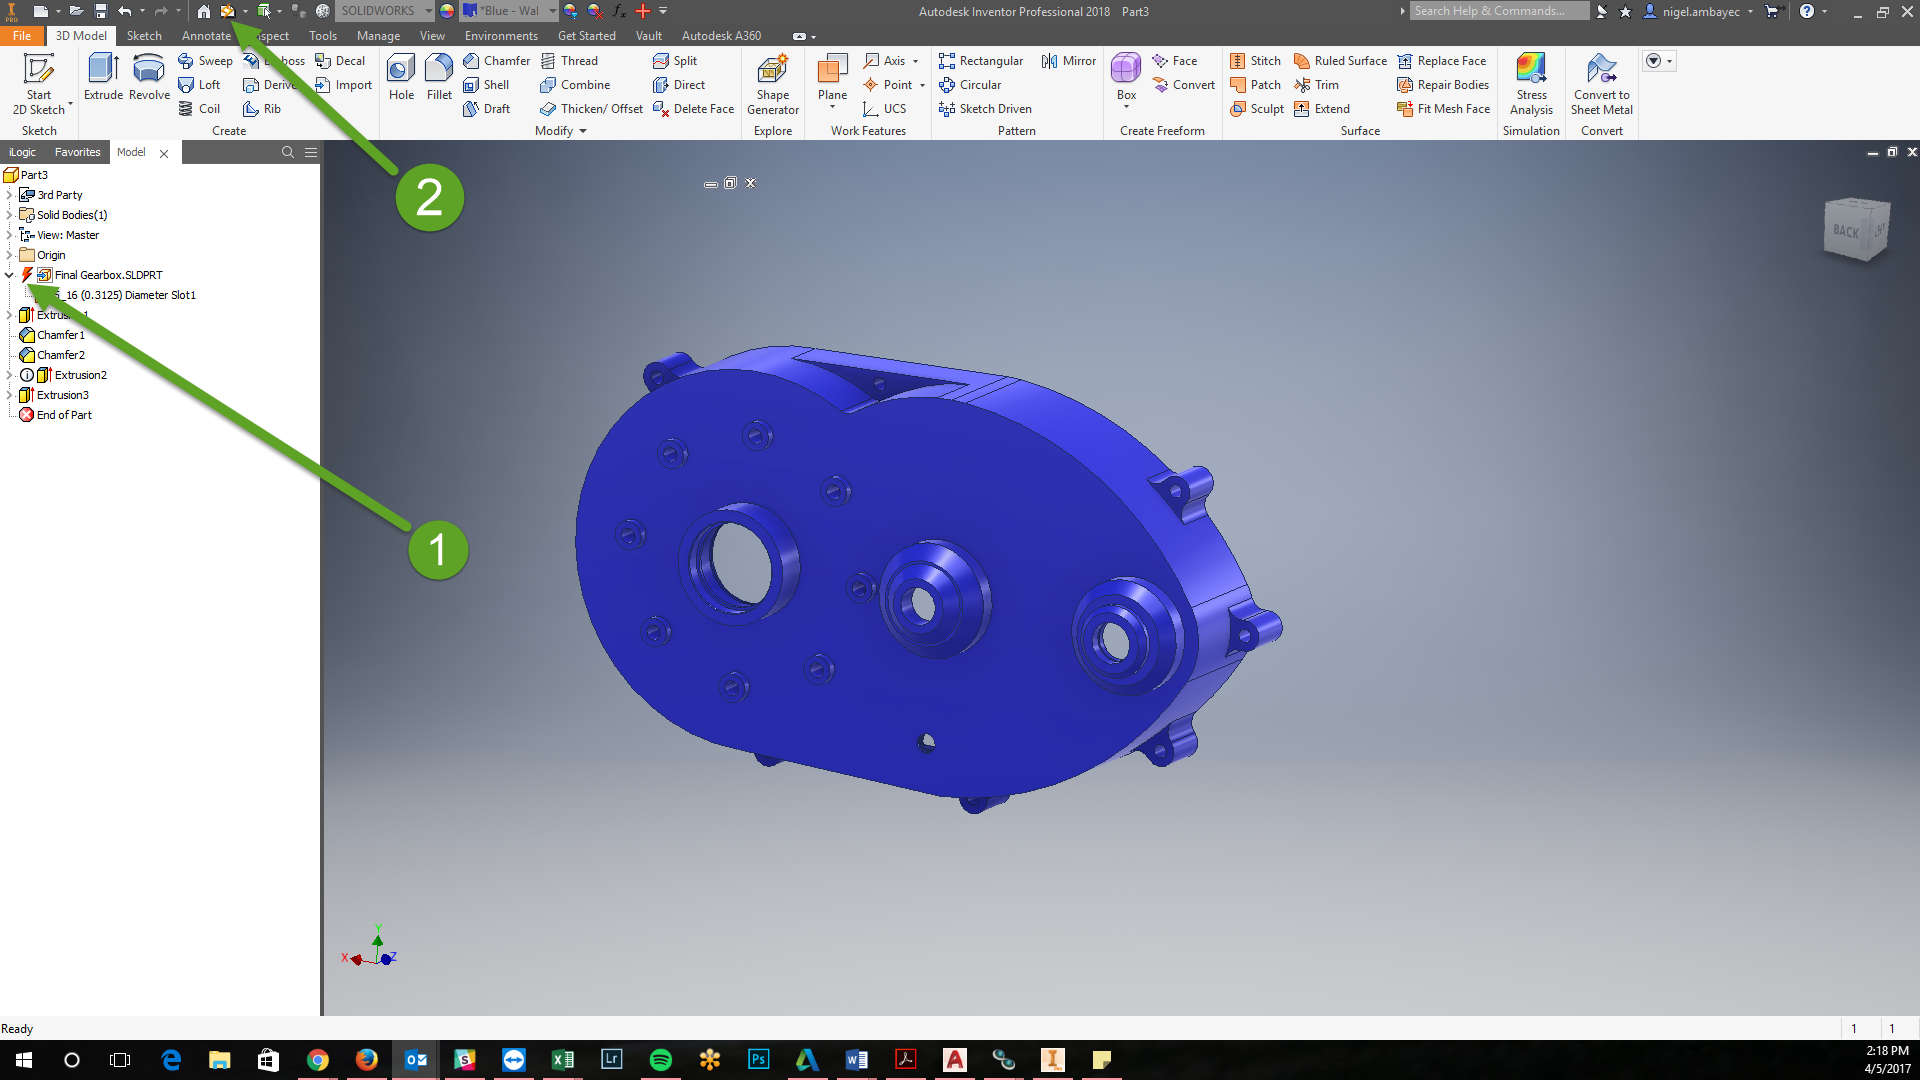Switch to the Sketch ribbon tab
1920x1080 pixels.
(144, 35)
